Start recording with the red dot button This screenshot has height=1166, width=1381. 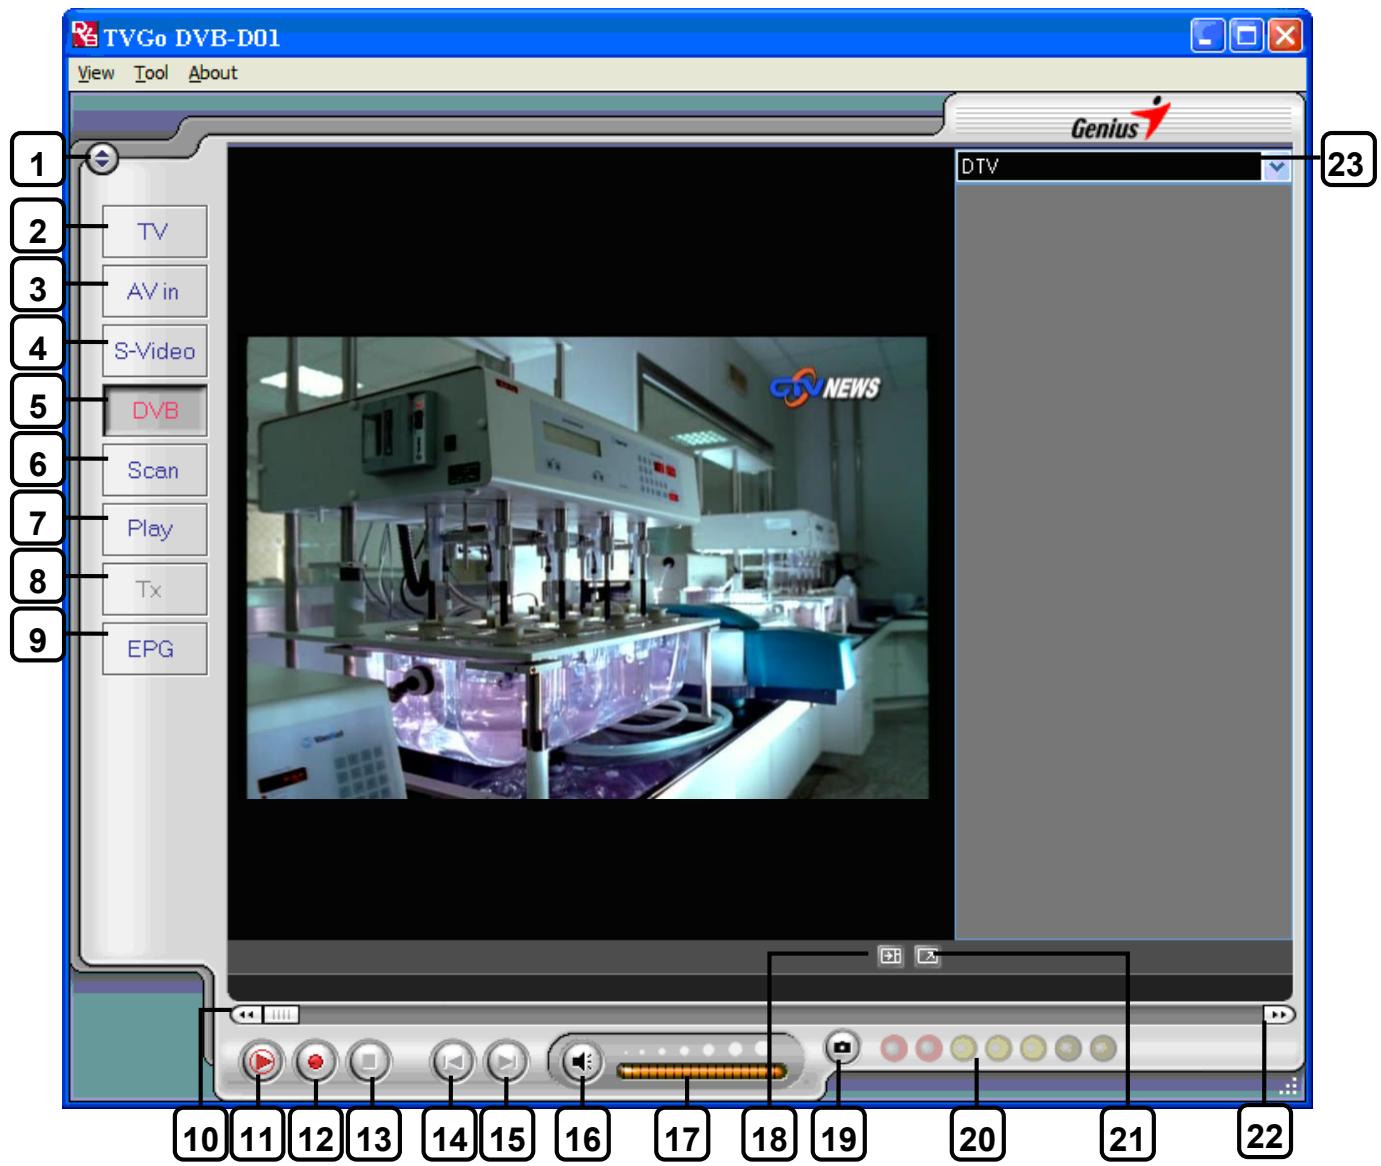(x=316, y=1062)
